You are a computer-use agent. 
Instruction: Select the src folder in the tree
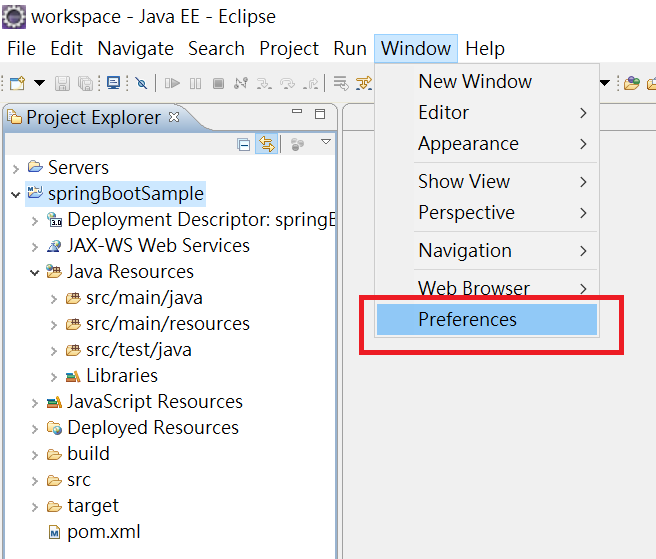(79, 480)
